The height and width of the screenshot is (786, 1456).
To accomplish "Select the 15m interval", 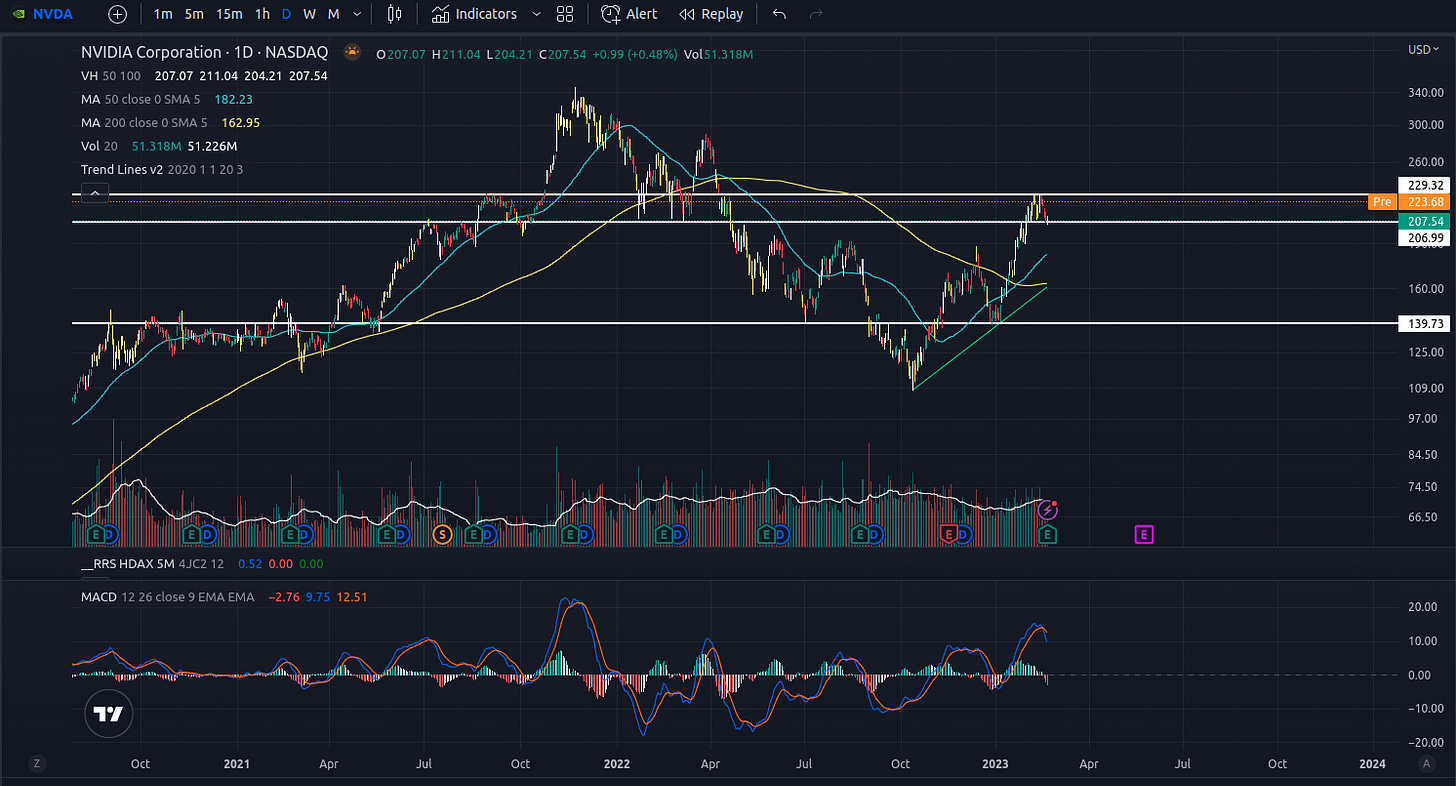I will point(229,14).
